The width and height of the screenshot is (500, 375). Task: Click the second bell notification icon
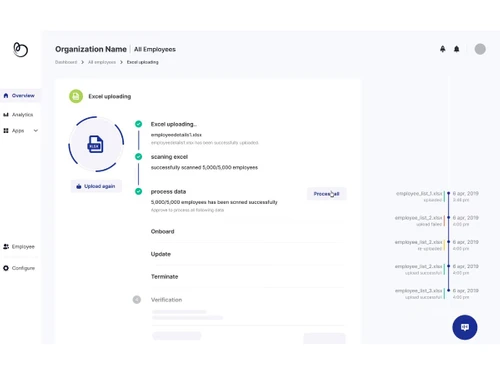[457, 49]
